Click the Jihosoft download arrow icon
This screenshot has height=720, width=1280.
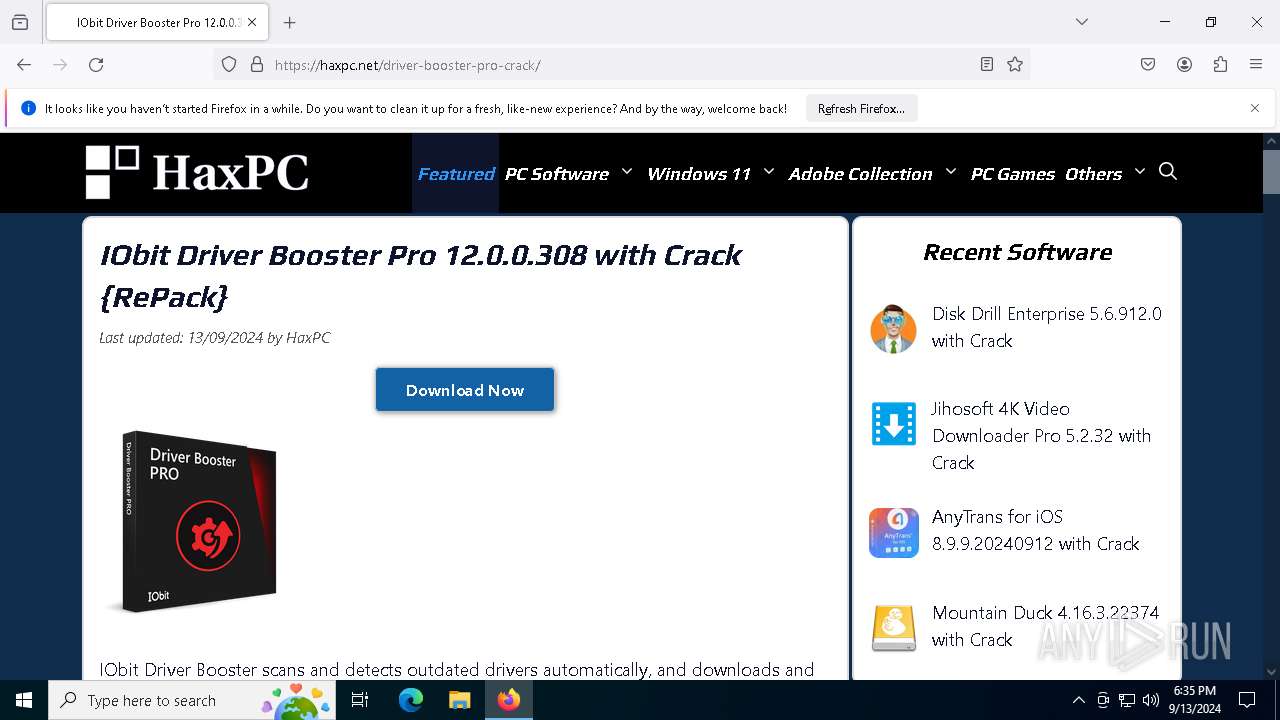[893, 424]
